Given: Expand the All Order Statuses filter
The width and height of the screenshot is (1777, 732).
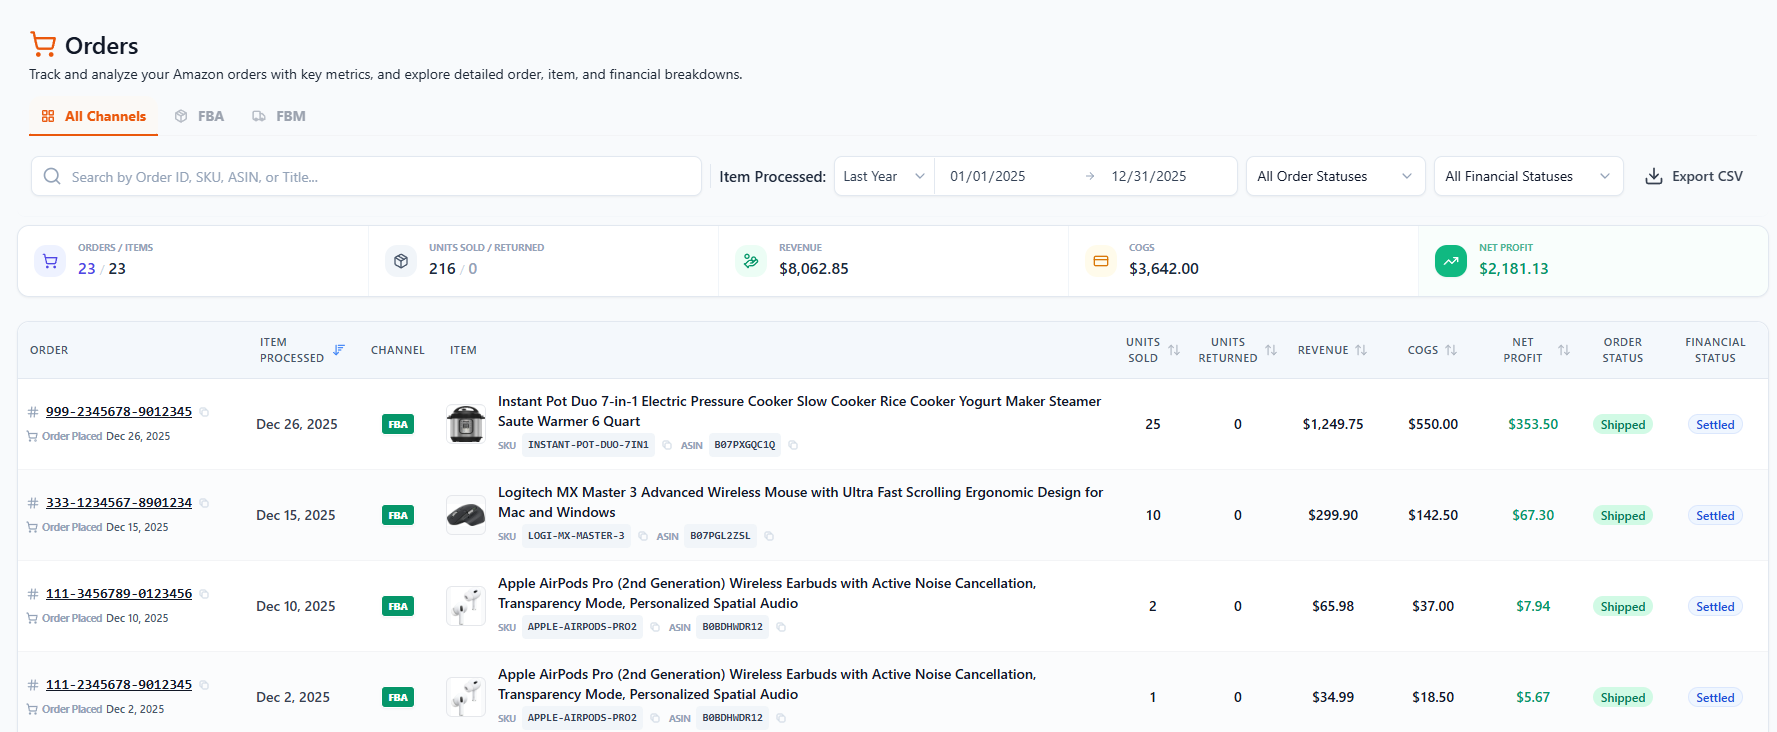Looking at the screenshot, I should pyautogui.click(x=1335, y=176).
